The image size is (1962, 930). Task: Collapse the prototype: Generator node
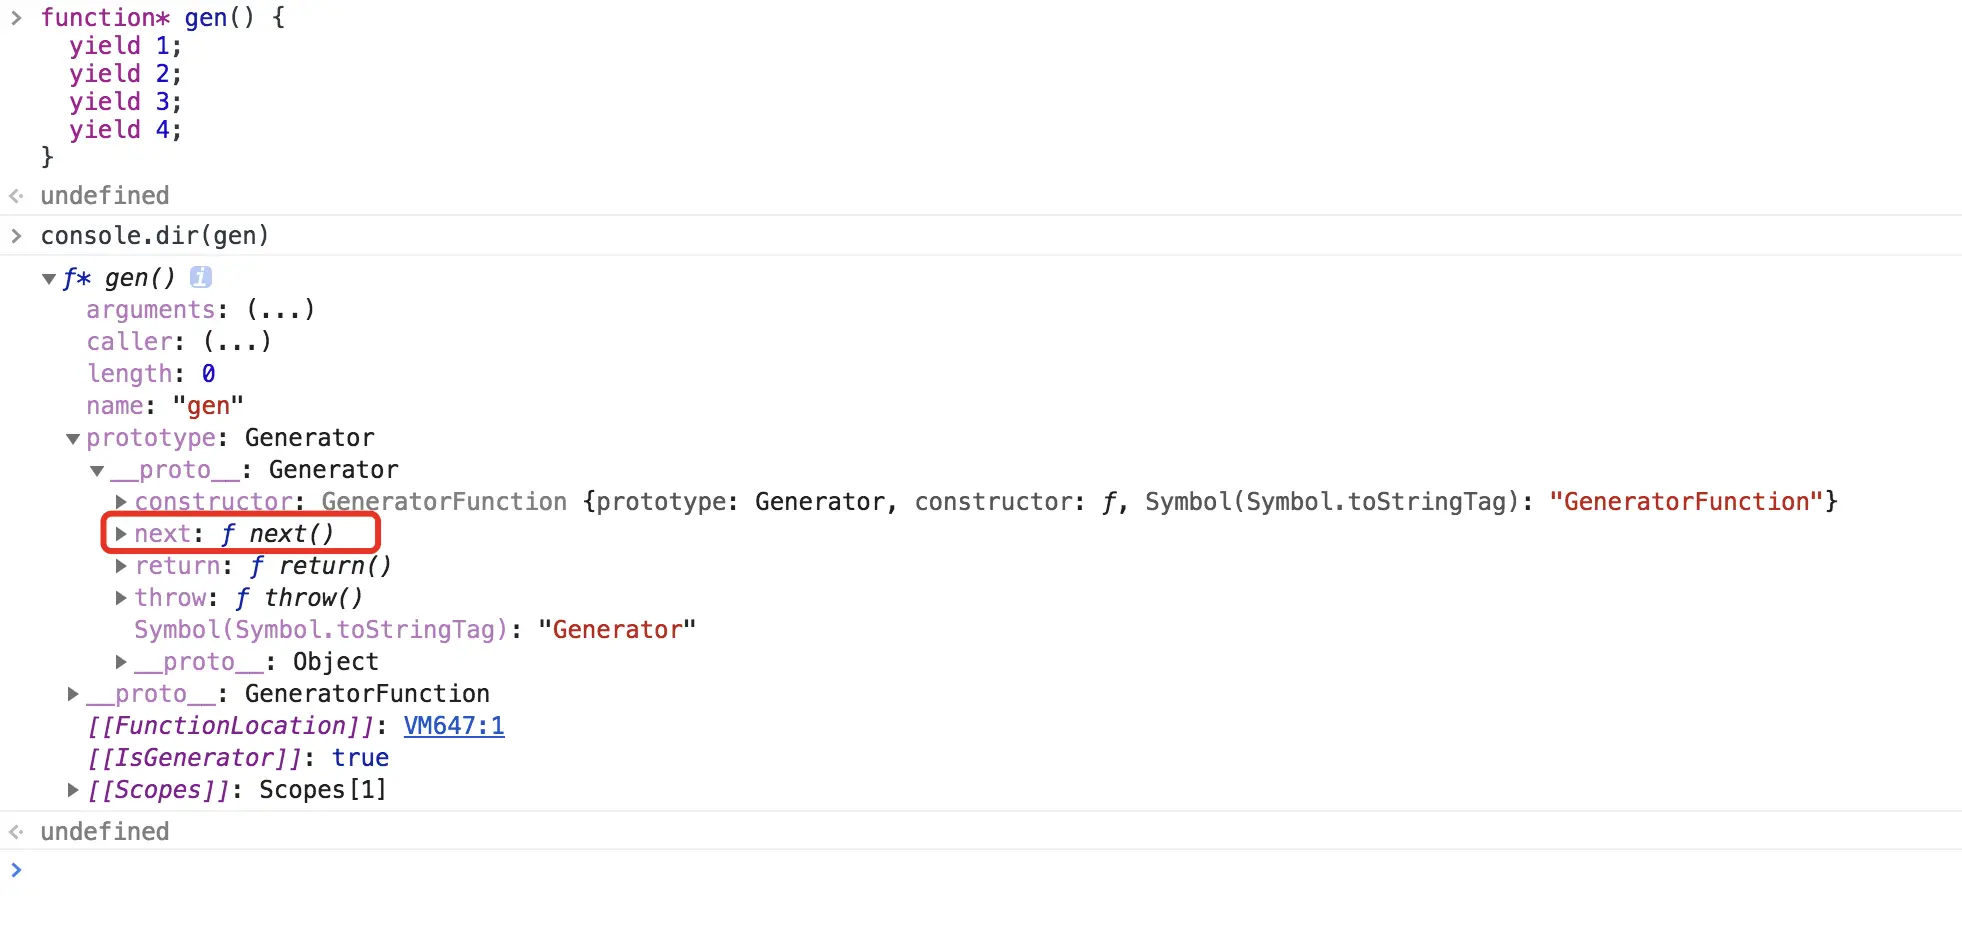(73, 439)
